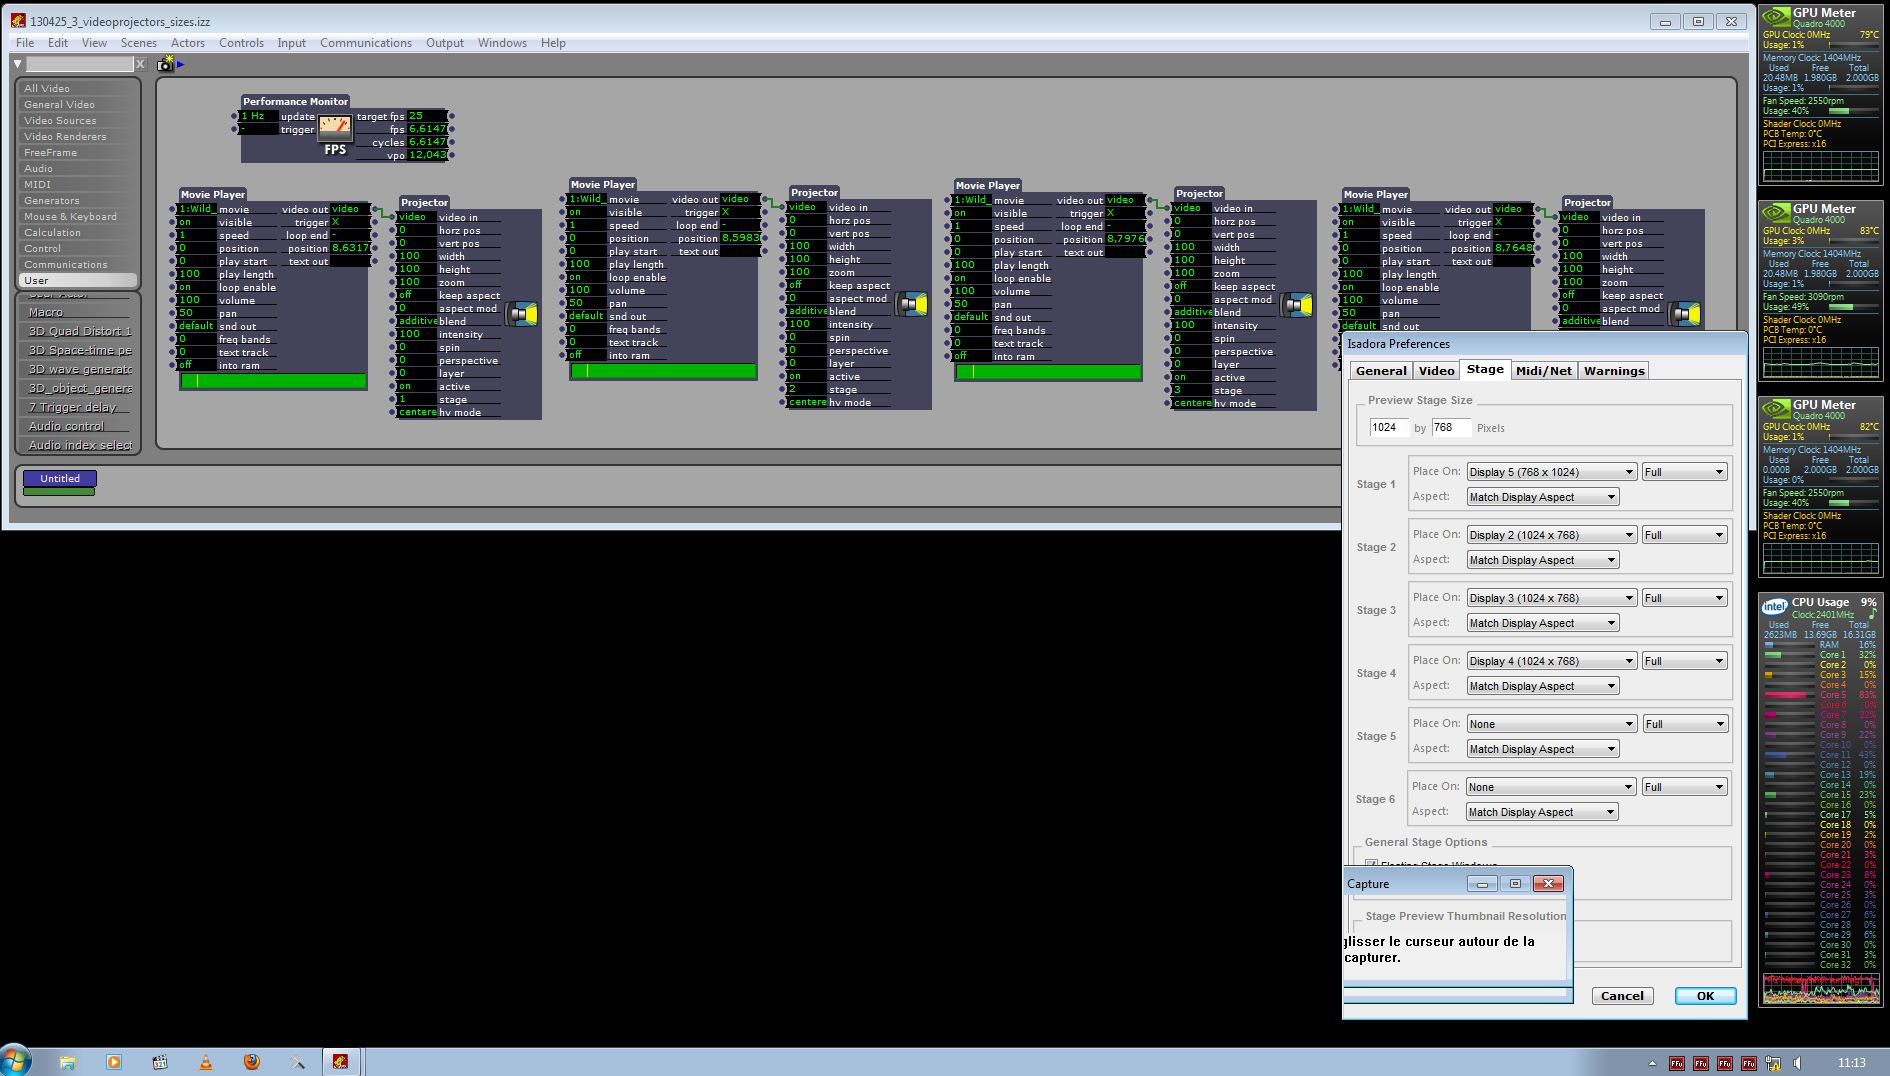Viewport: 1890px width, 1076px height.
Task: Open the Stage 1 Aspect dropdown
Action: [x=1542, y=497]
